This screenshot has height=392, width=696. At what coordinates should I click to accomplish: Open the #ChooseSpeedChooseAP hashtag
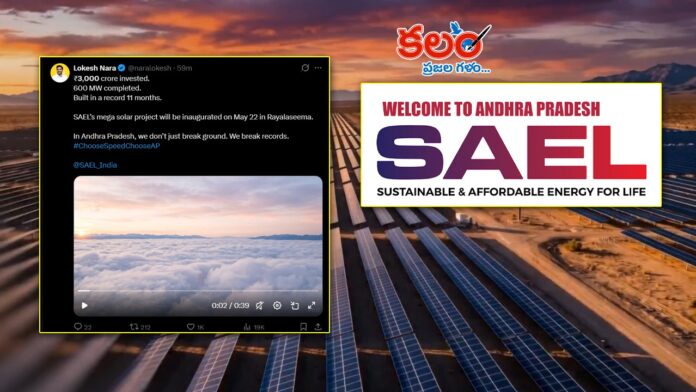click(x=117, y=146)
